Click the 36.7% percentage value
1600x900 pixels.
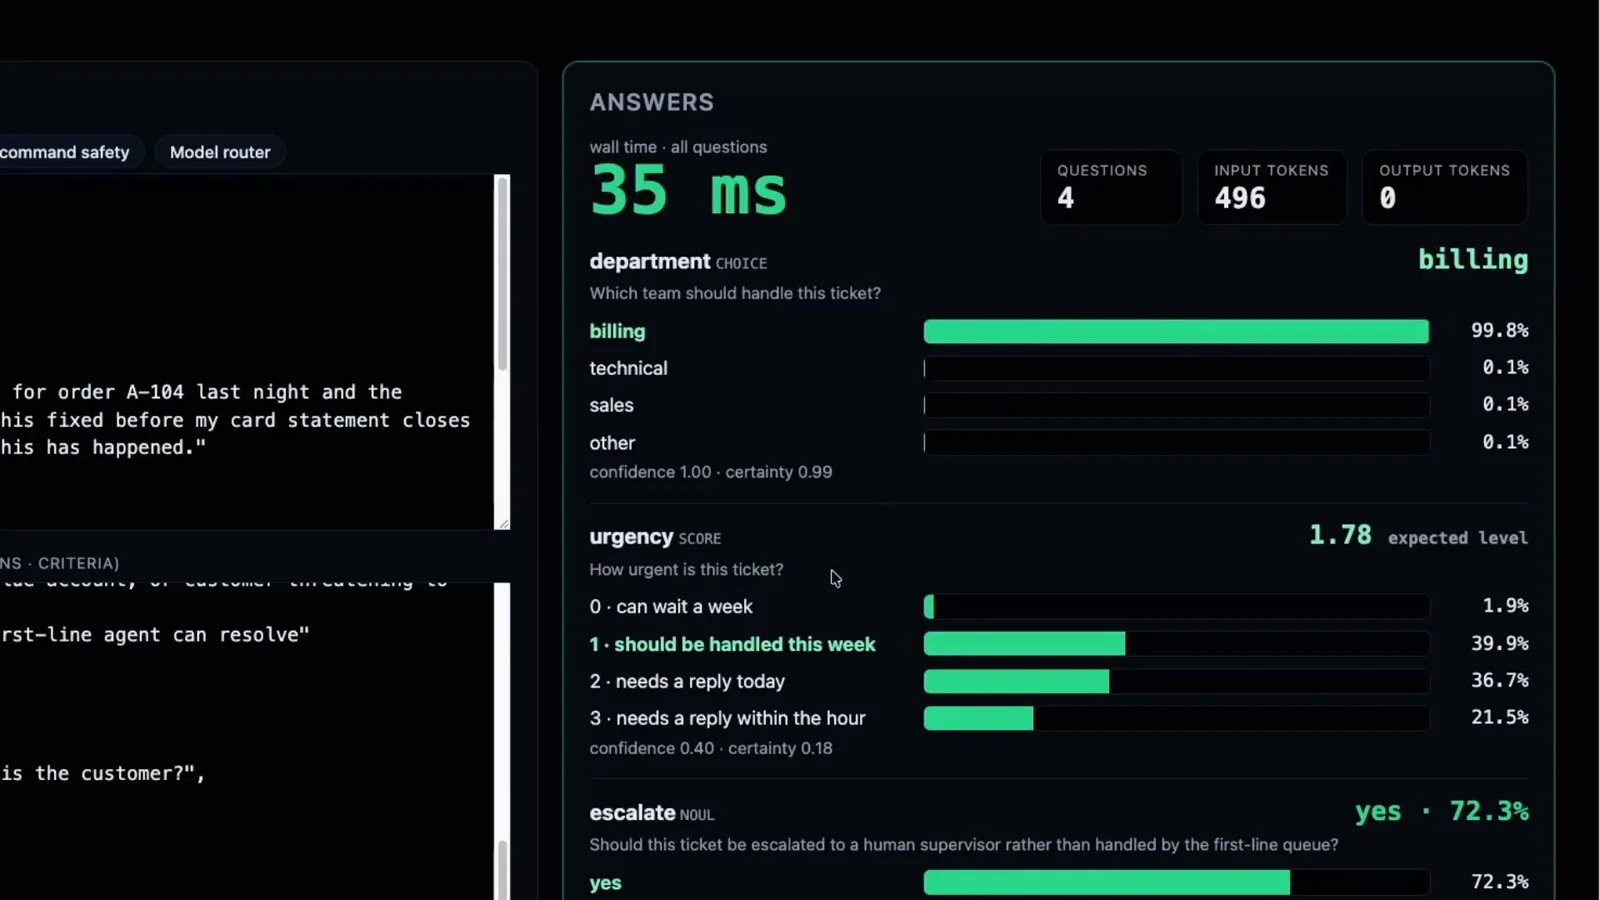click(1499, 680)
